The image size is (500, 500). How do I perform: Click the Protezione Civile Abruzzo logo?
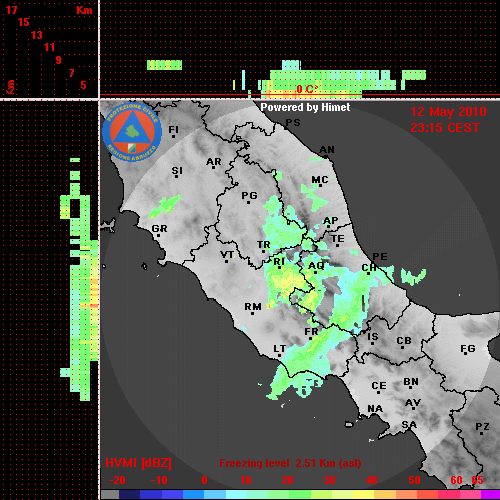click(132, 132)
